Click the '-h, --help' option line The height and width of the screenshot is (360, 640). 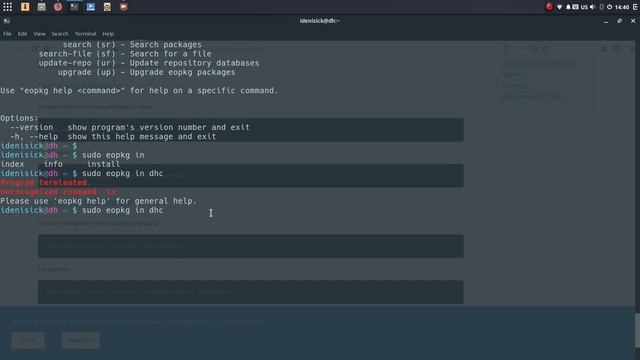click(113, 137)
